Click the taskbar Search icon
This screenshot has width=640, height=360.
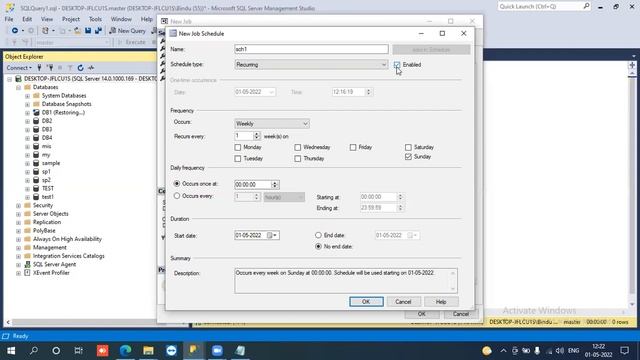(34, 351)
